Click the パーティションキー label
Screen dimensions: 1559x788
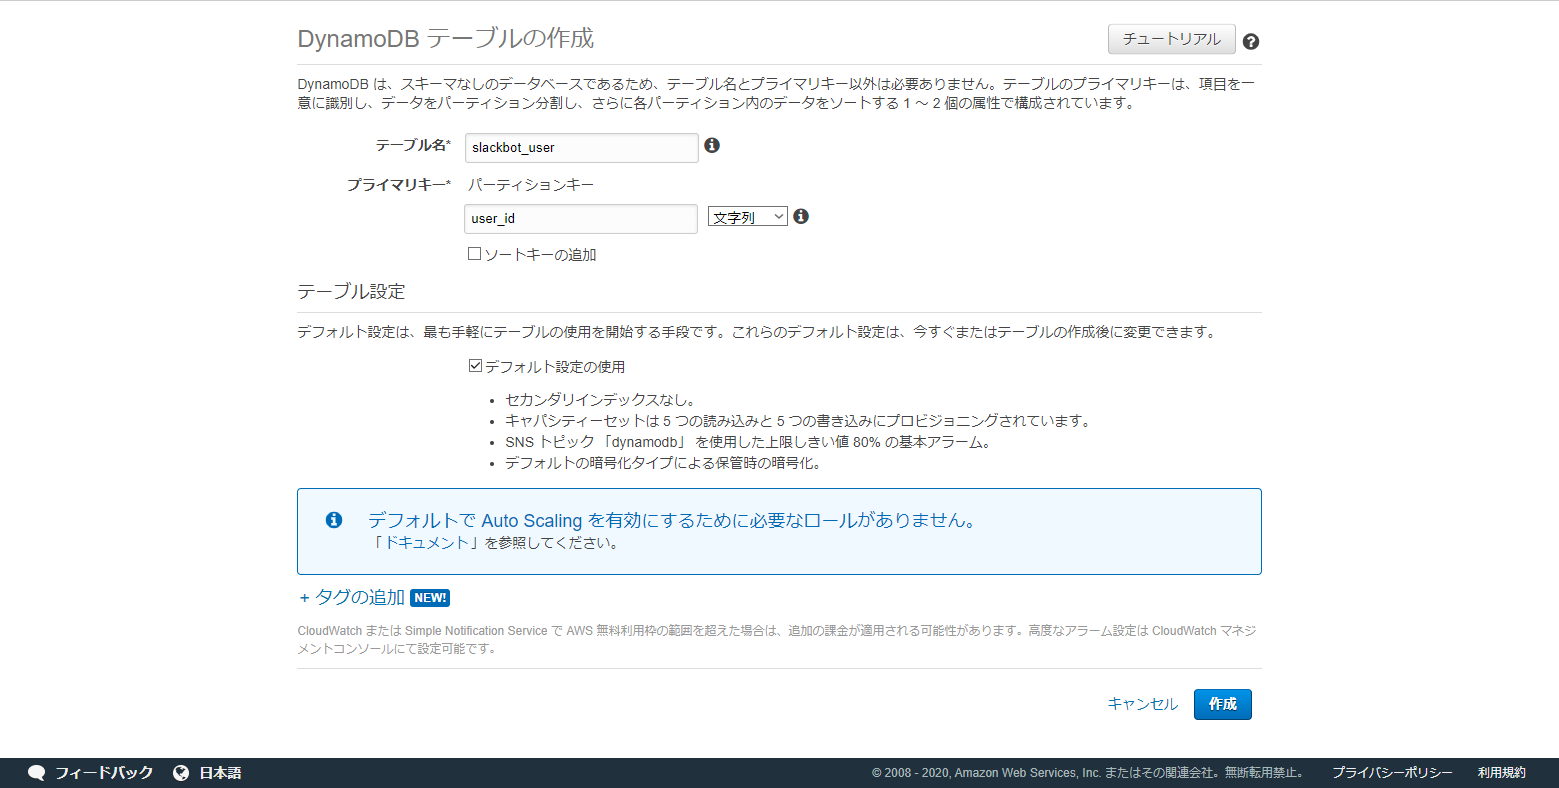pos(531,185)
